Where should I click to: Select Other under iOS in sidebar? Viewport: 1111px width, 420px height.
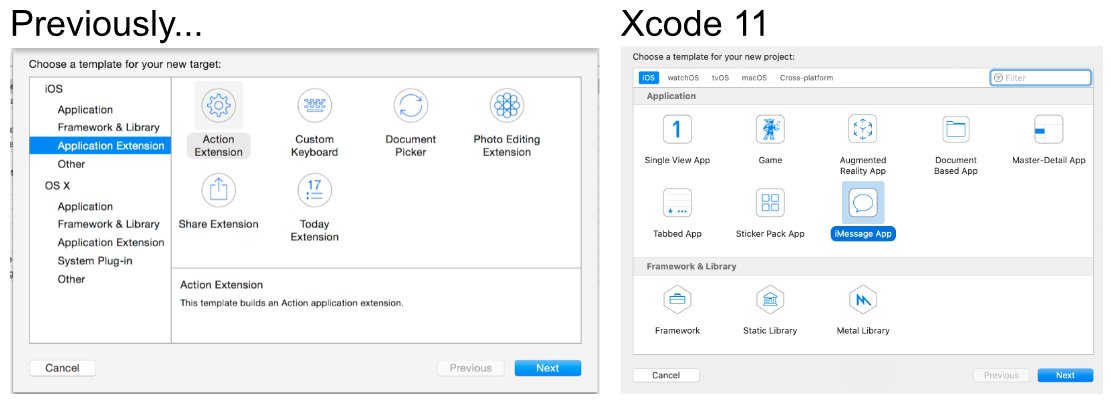pyautogui.click(x=71, y=164)
